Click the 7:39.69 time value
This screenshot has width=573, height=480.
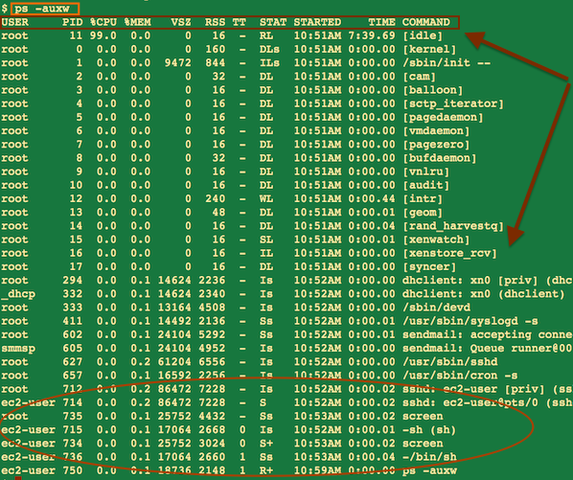[x=372, y=36]
